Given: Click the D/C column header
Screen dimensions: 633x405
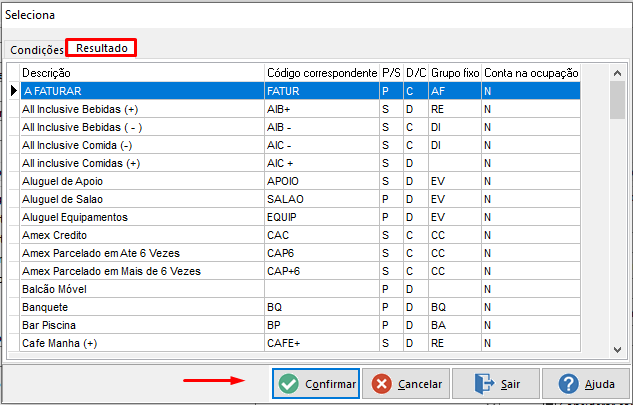Looking at the screenshot, I should click(416, 73).
